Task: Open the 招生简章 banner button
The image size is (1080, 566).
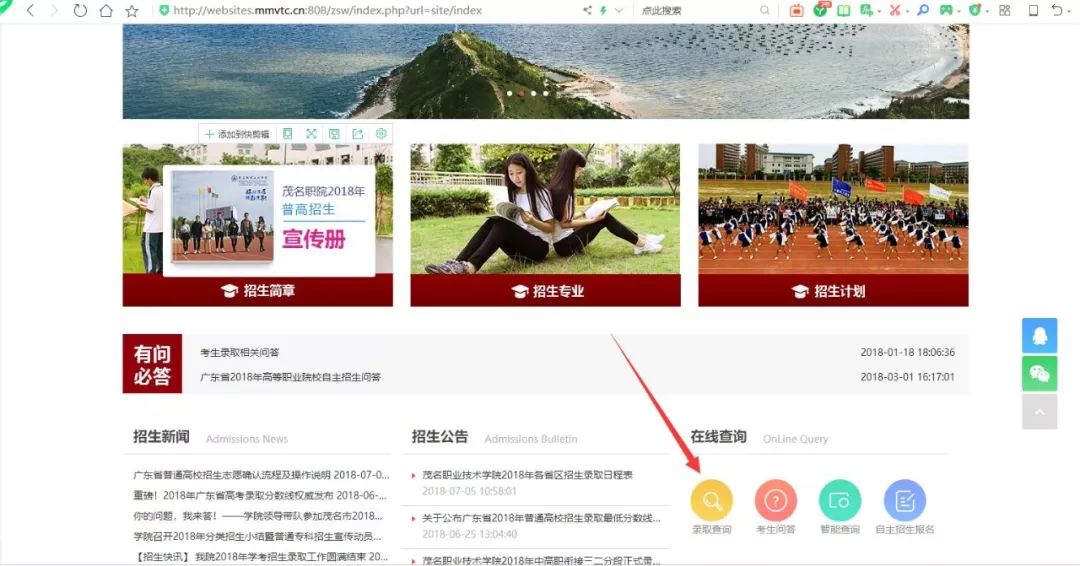Action: 257,291
